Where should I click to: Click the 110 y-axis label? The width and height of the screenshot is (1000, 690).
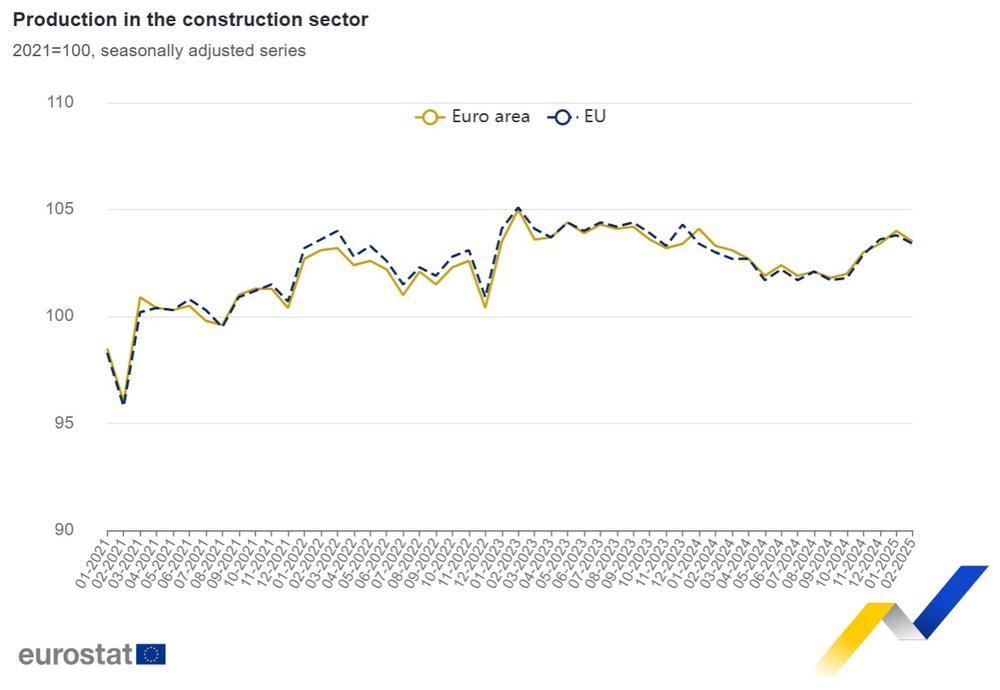[x=61, y=103]
